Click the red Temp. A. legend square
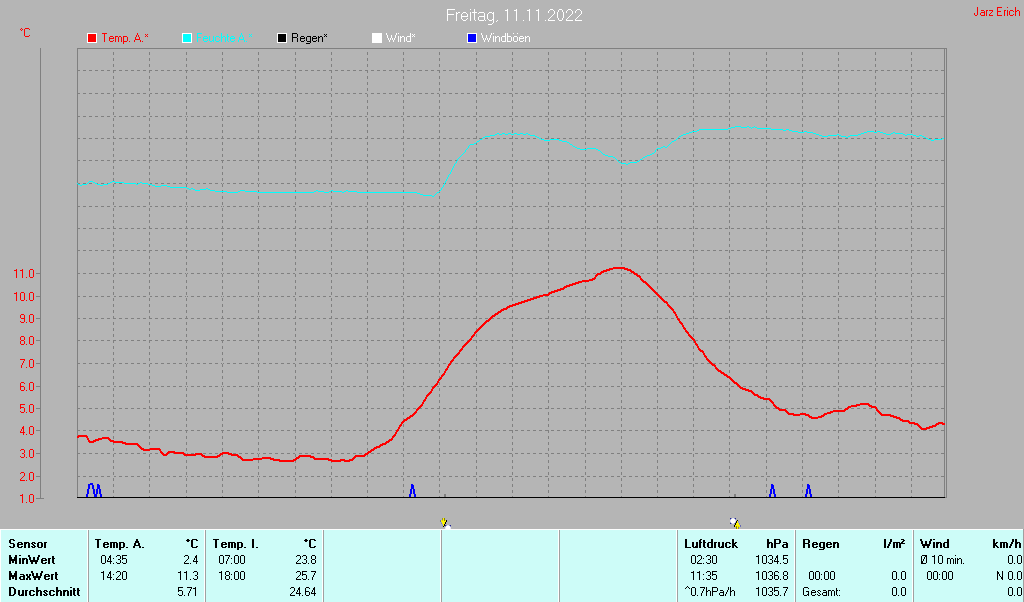The width and height of the screenshot is (1024, 602). tap(92, 38)
